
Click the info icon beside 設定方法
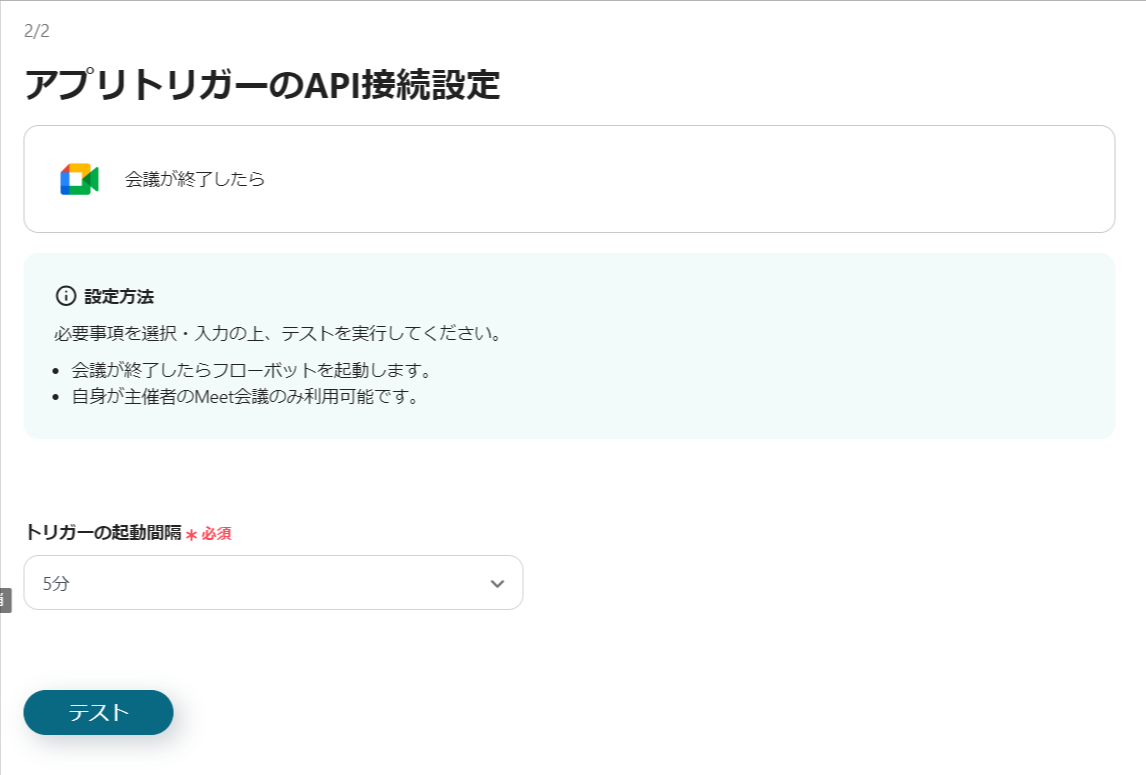[x=66, y=296]
